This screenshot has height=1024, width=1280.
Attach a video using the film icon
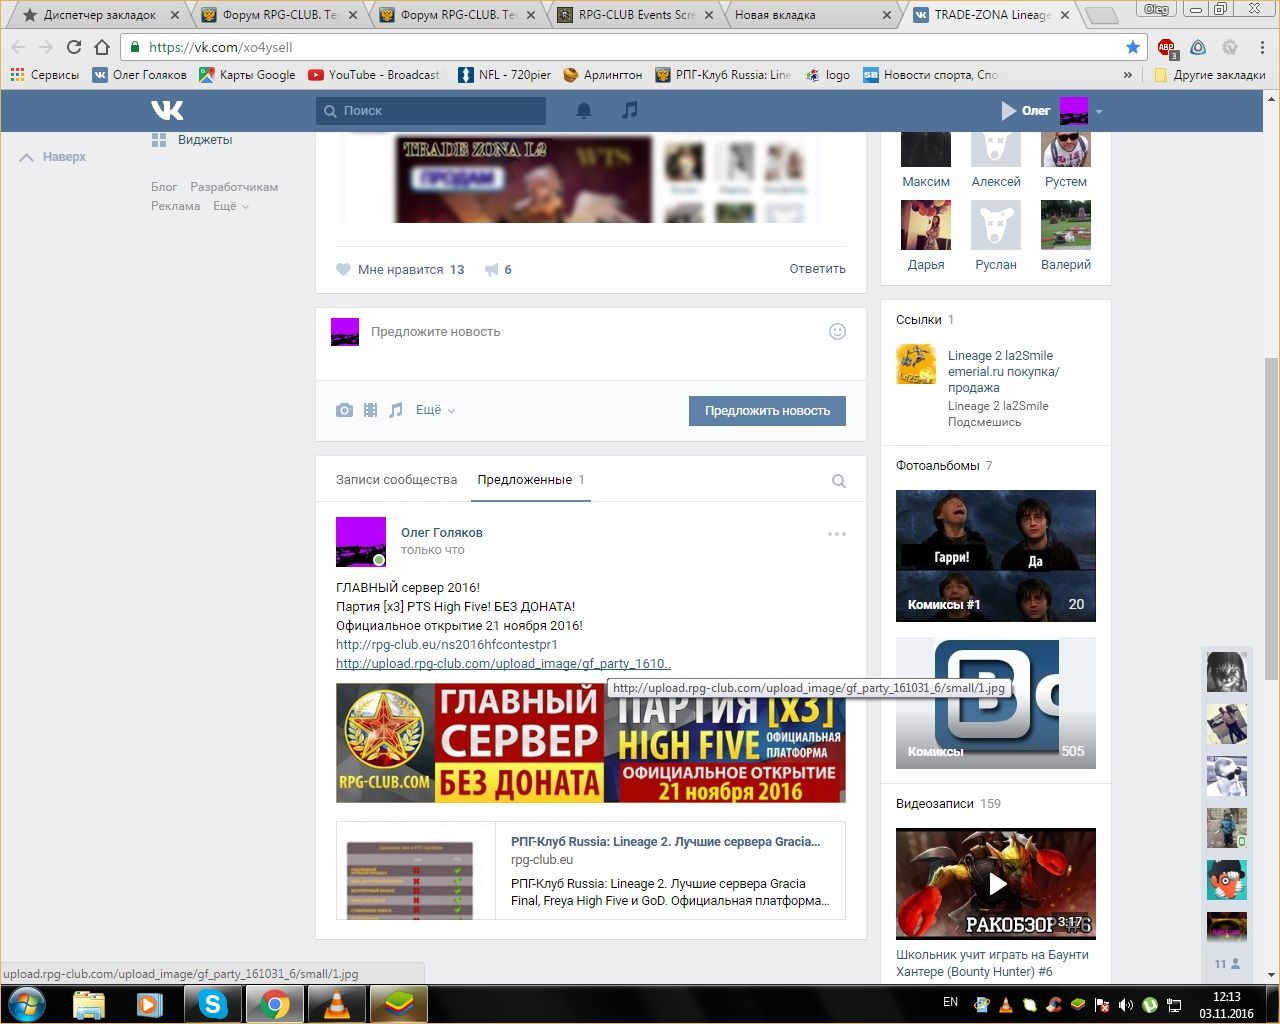(x=370, y=410)
